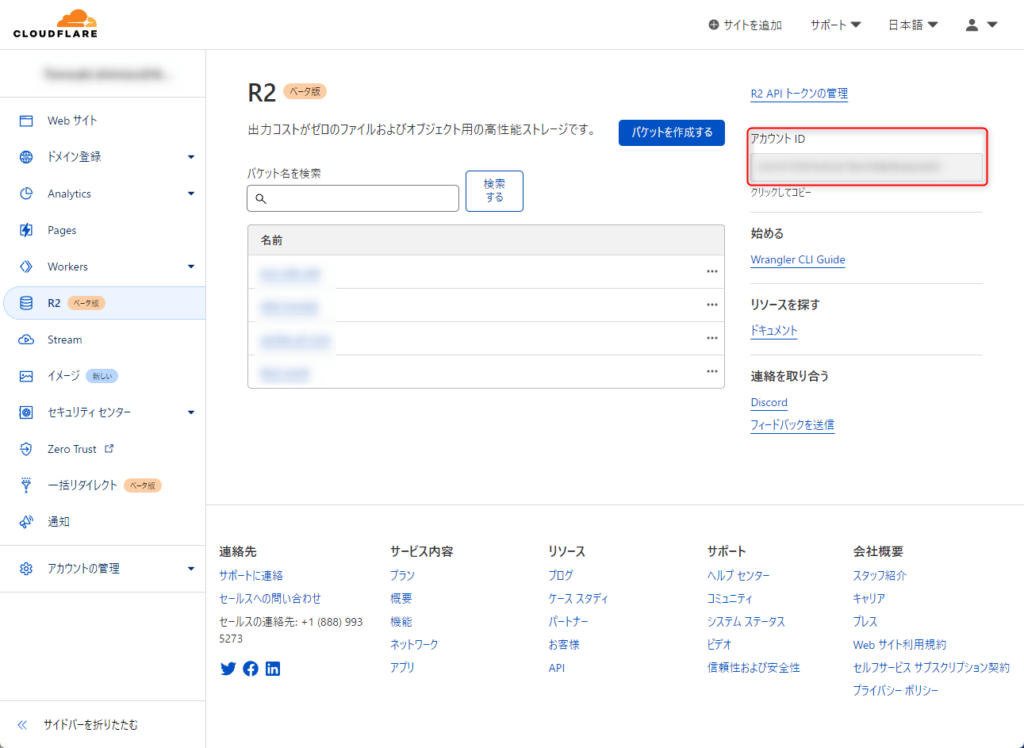Click the 検索する button
Viewport: 1024px width, 748px height.
click(494, 191)
